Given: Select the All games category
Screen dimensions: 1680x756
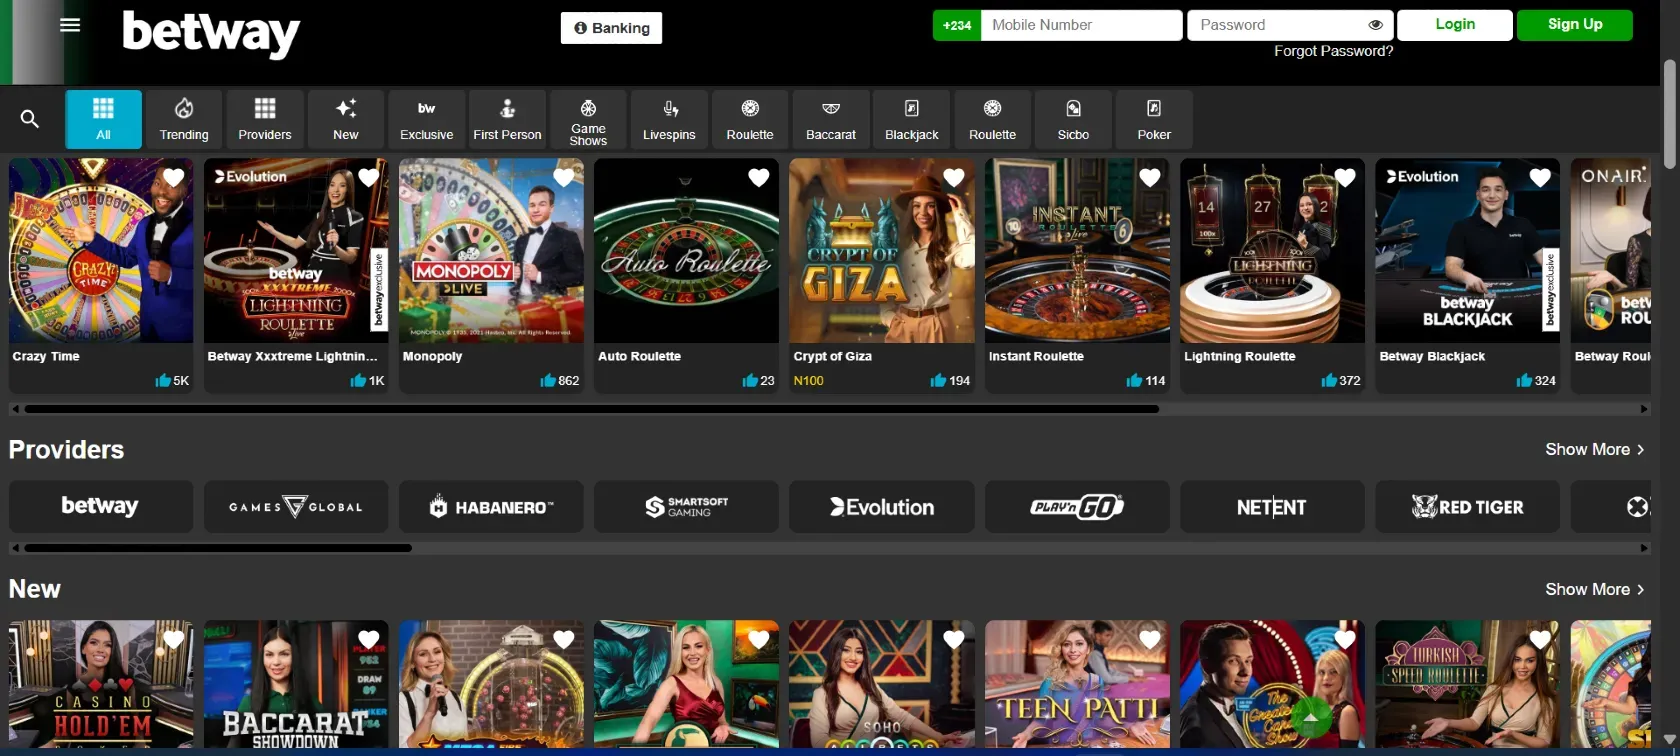Looking at the screenshot, I should (104, 119).
